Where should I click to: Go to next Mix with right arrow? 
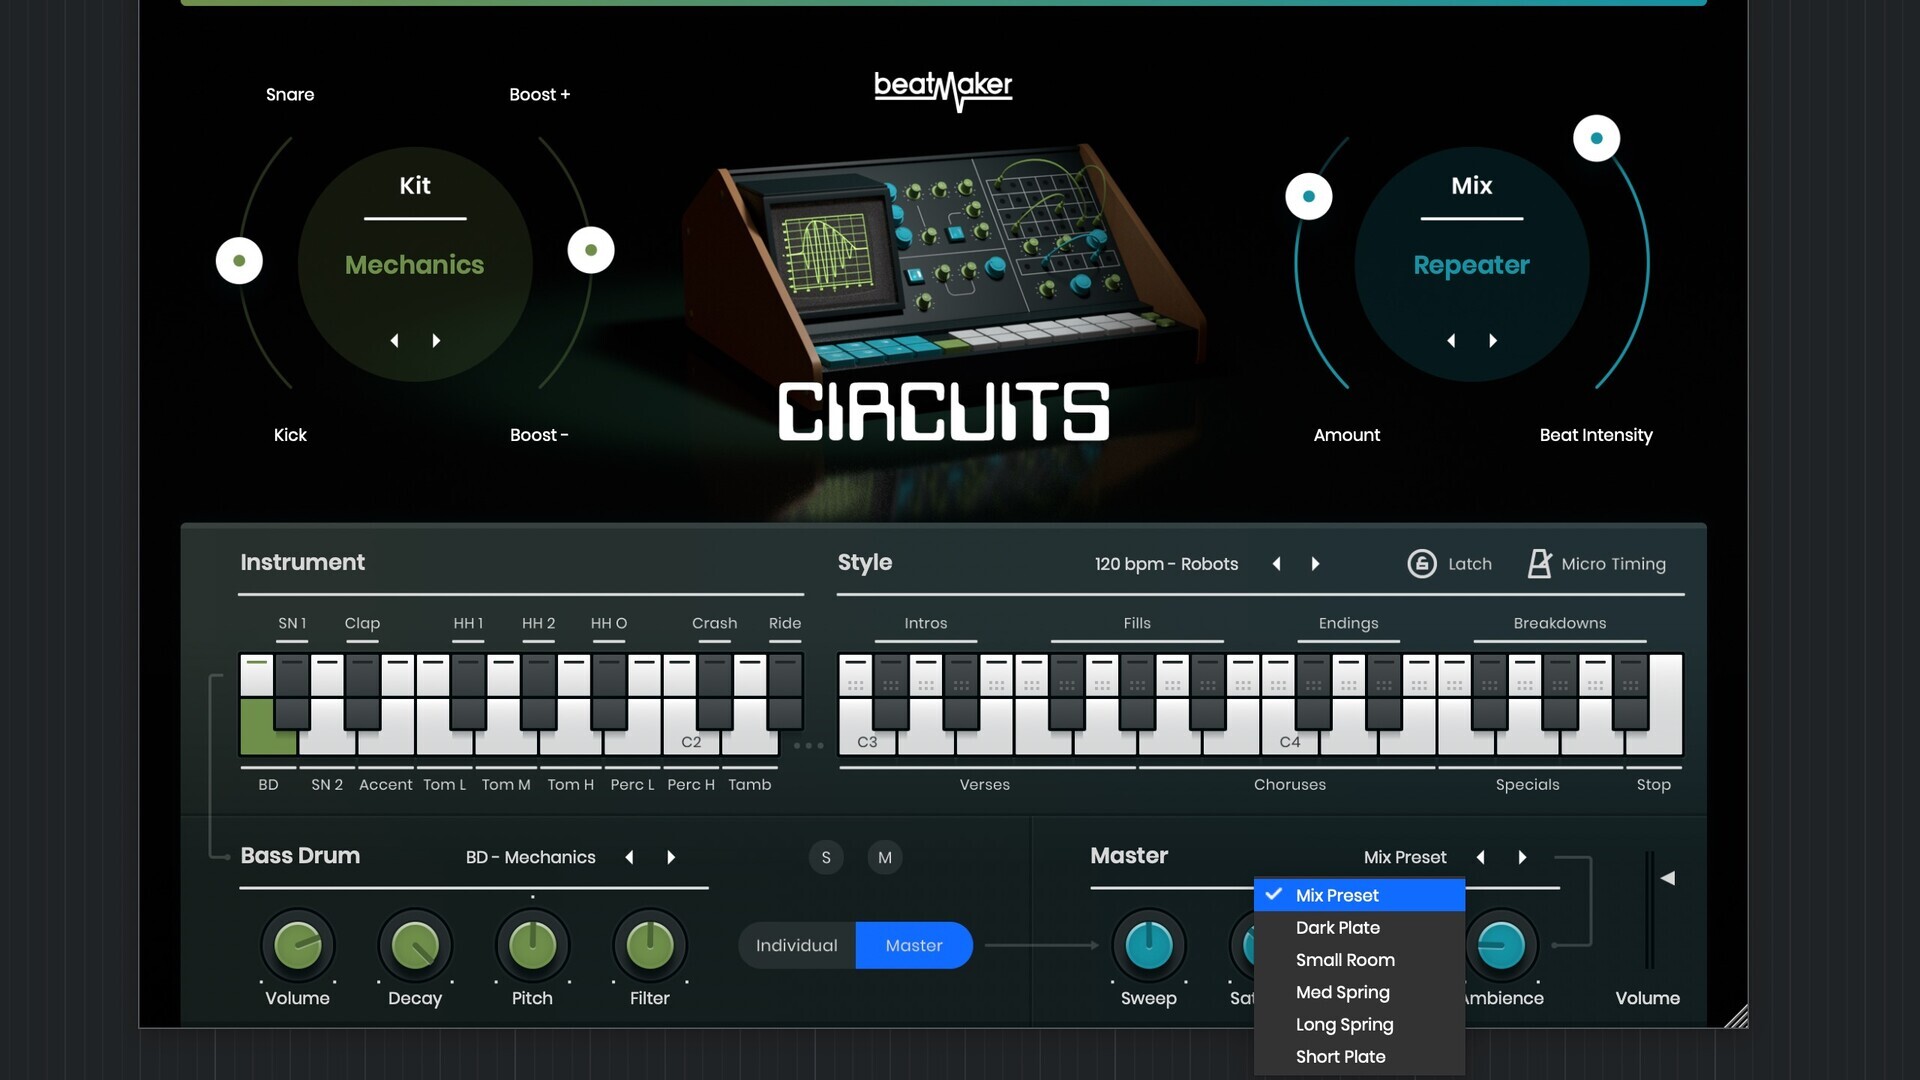(1493, 341)
